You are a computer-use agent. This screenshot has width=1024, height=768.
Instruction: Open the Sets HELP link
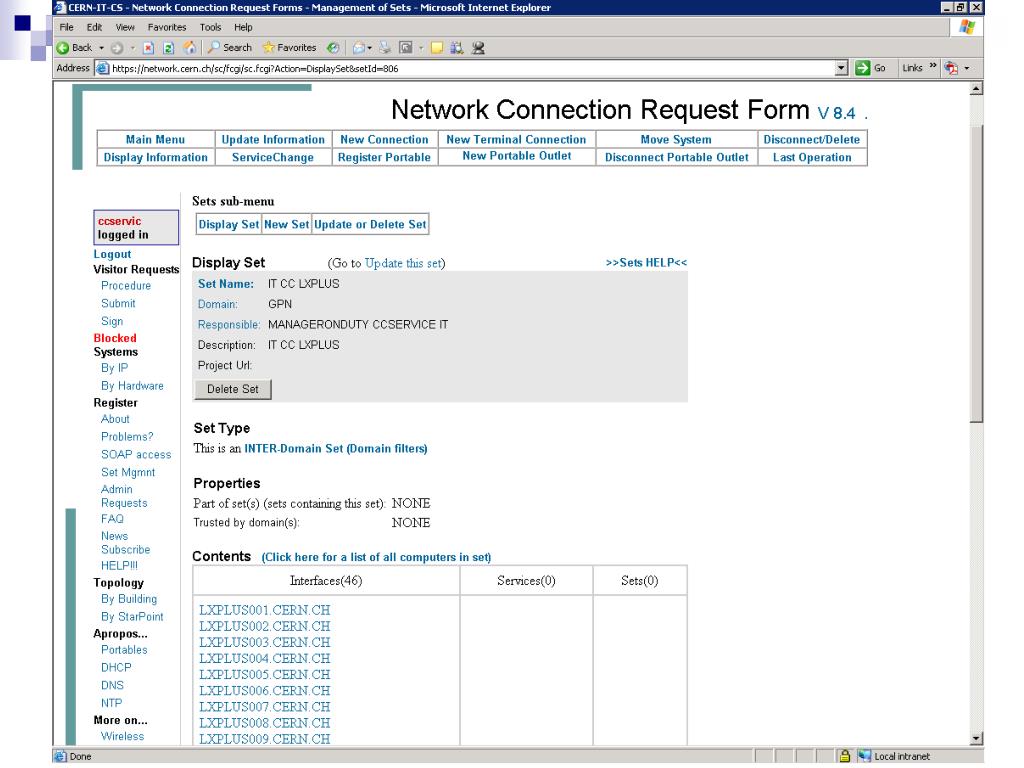tap(646, 263)
